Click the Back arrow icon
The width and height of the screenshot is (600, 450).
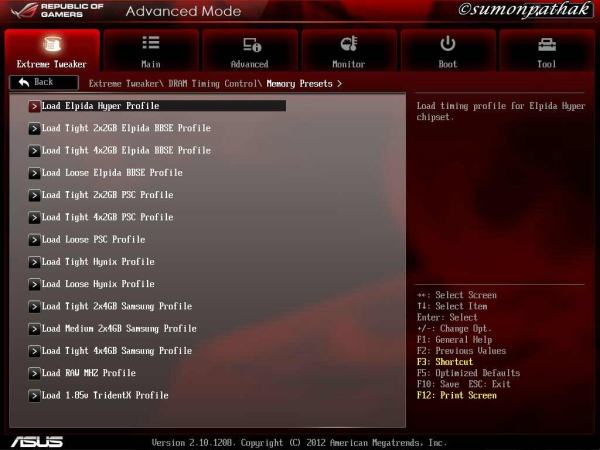24,82
